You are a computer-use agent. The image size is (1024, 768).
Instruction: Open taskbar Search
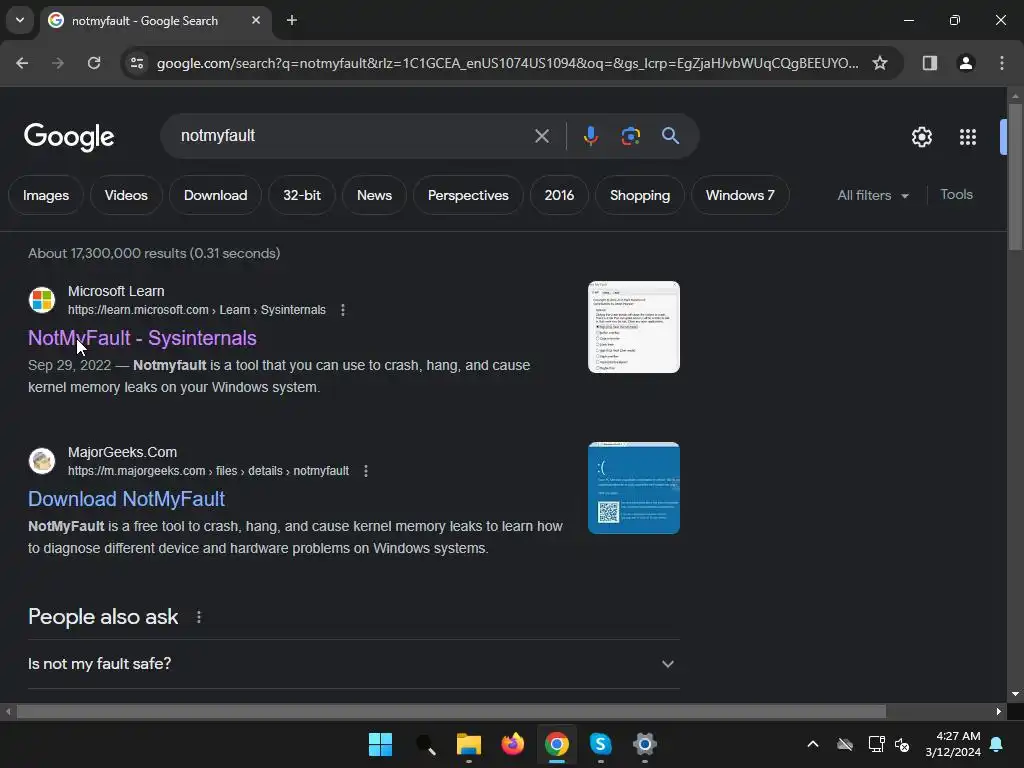tap(424, 744)
